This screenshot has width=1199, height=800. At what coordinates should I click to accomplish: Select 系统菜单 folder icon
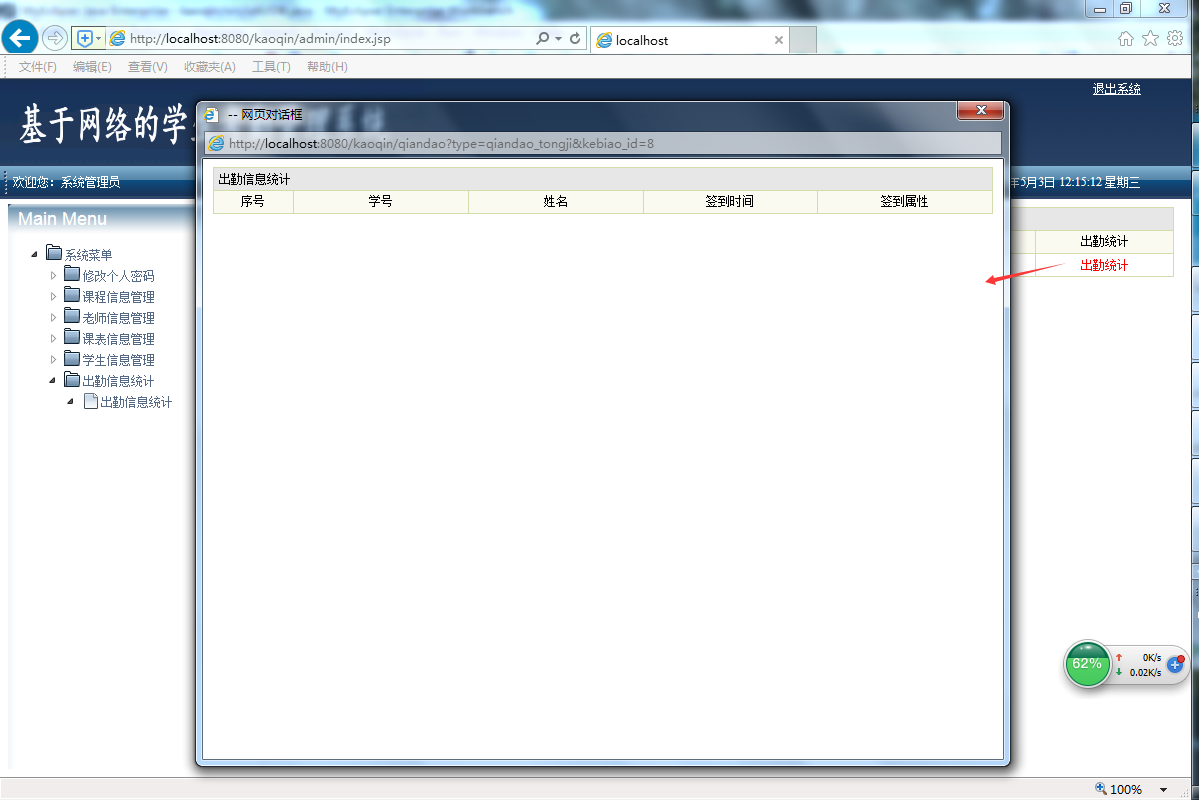tap(54, 252)
